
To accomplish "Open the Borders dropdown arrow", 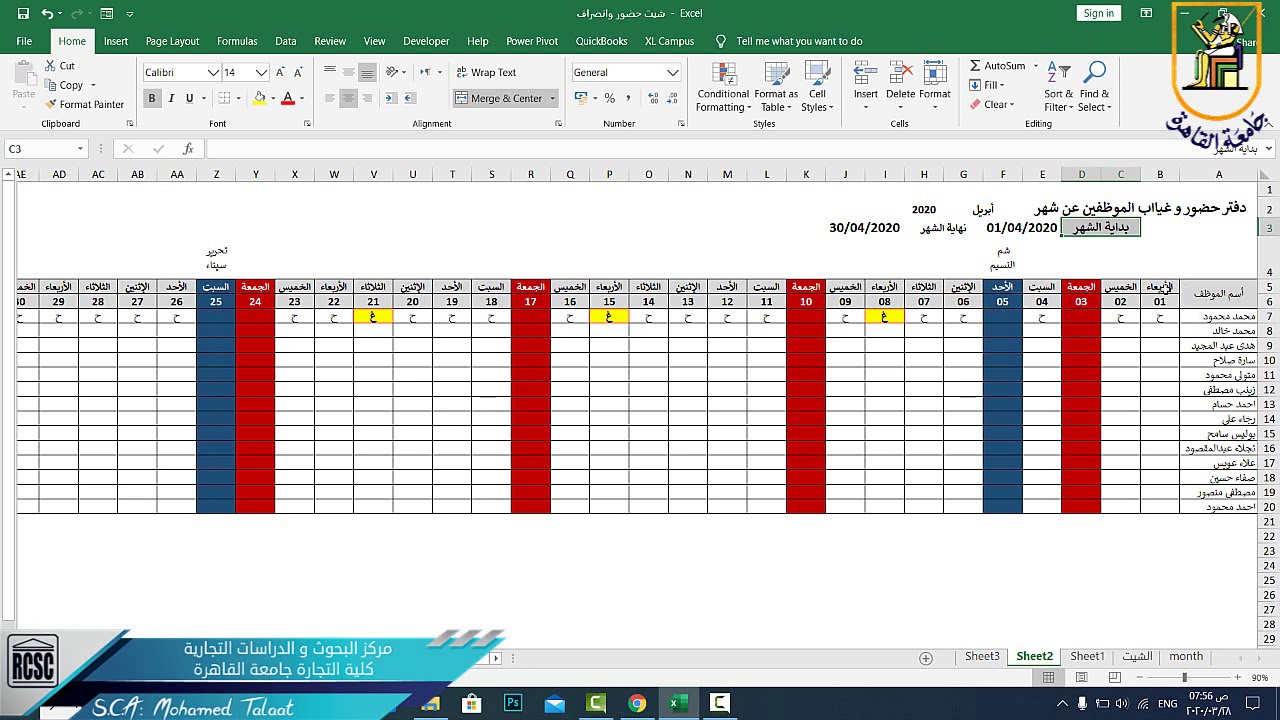I will (x=238, y=98).
